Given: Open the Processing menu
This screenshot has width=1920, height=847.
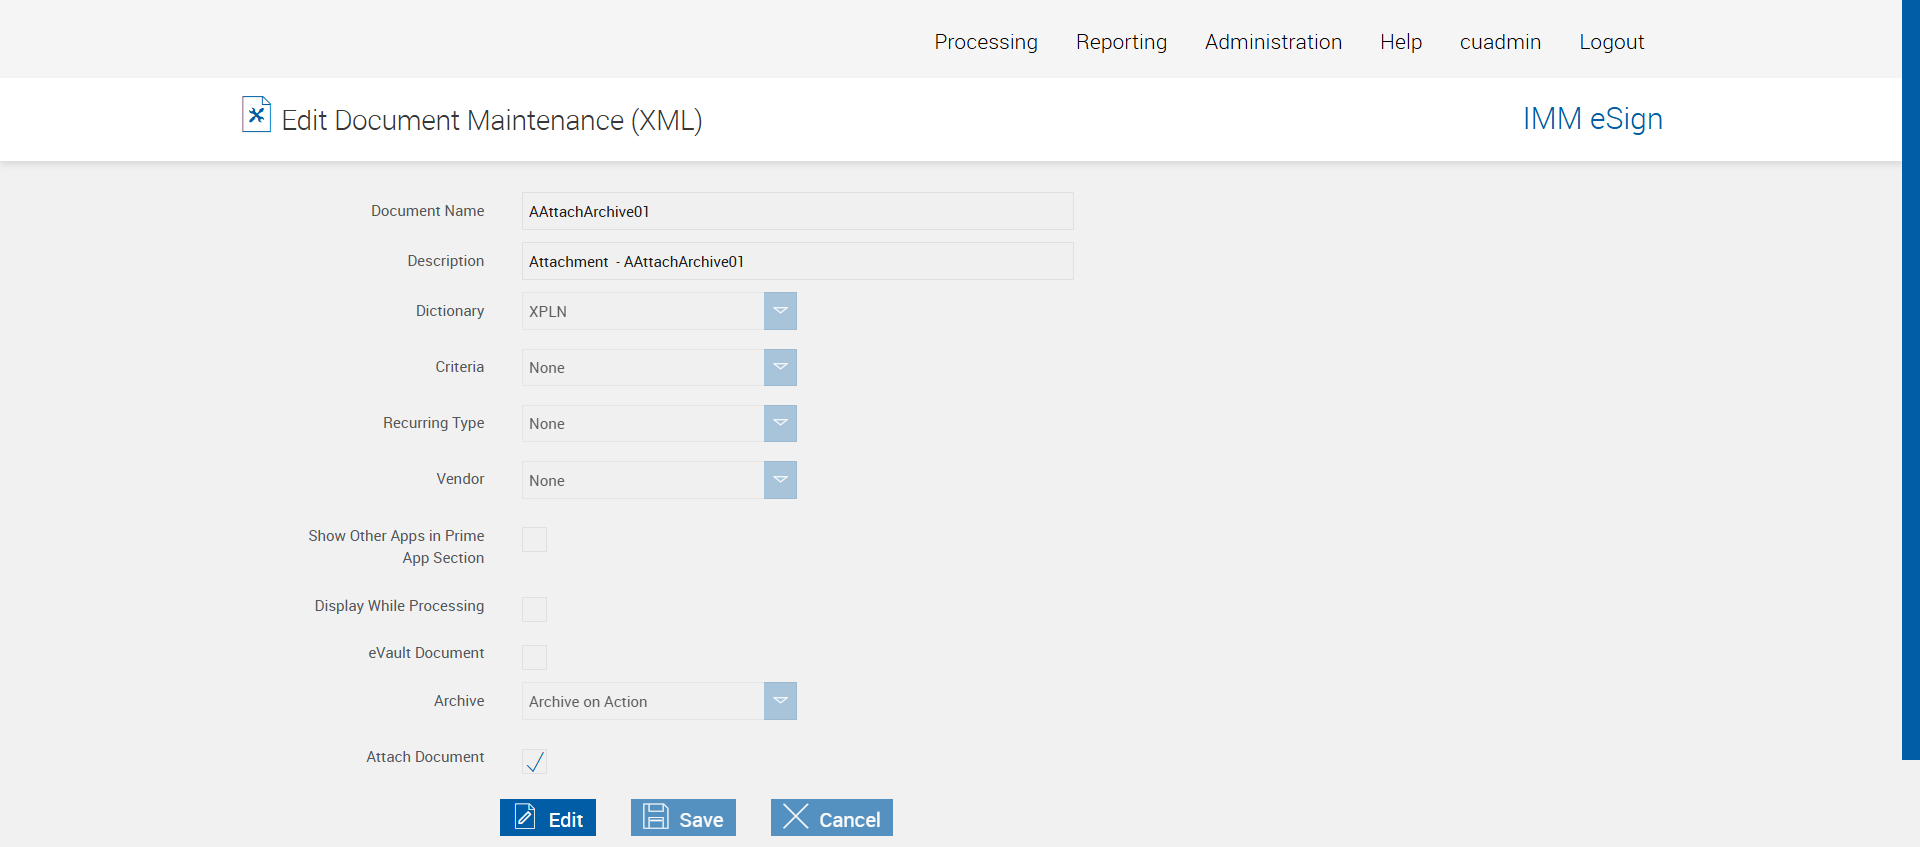Looking at the screenshot, I should [986, 42].
